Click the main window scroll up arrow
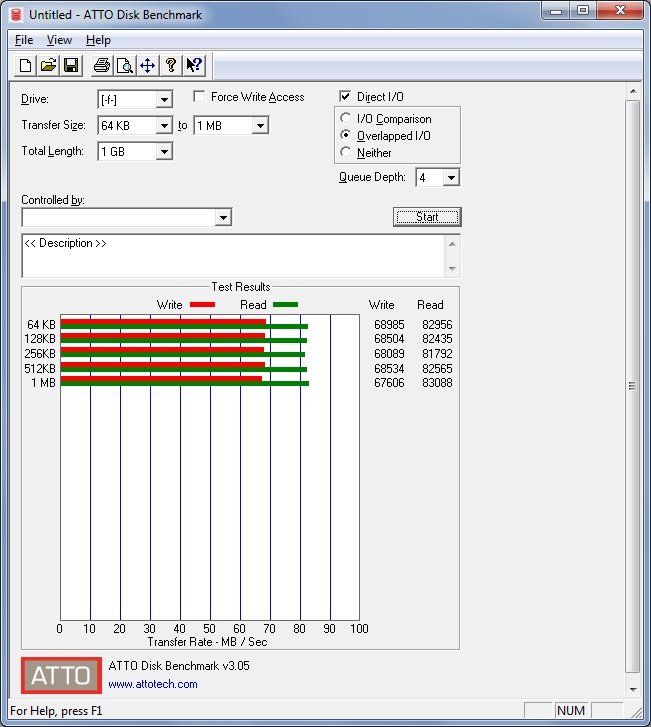 [x=633, y=91]
